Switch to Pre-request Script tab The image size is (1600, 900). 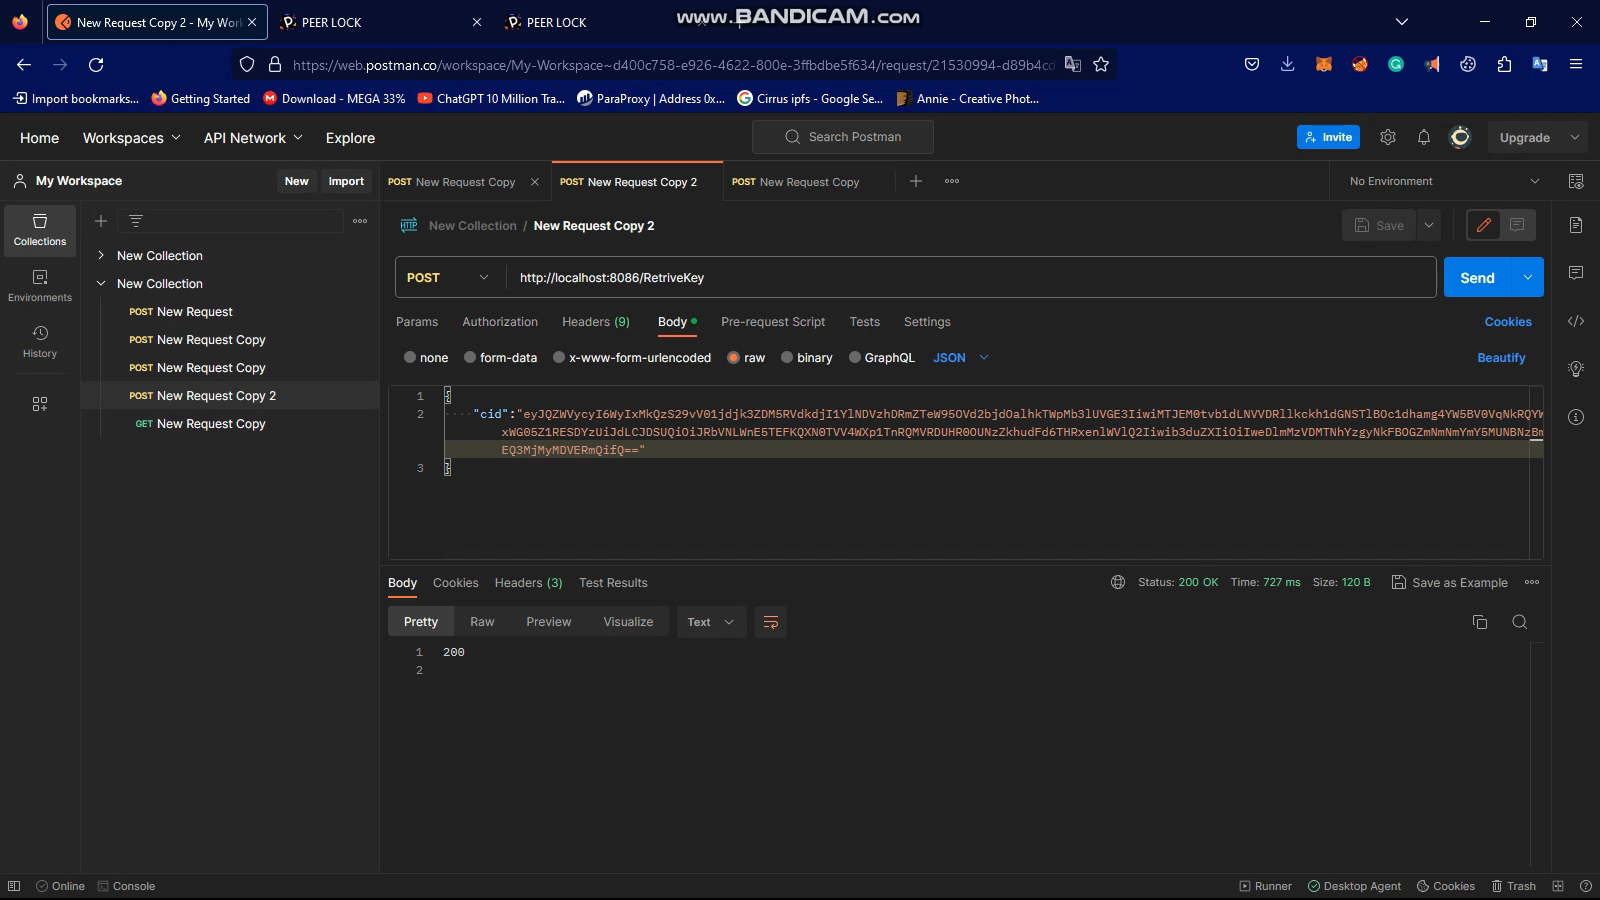click(x=773, y=322)
